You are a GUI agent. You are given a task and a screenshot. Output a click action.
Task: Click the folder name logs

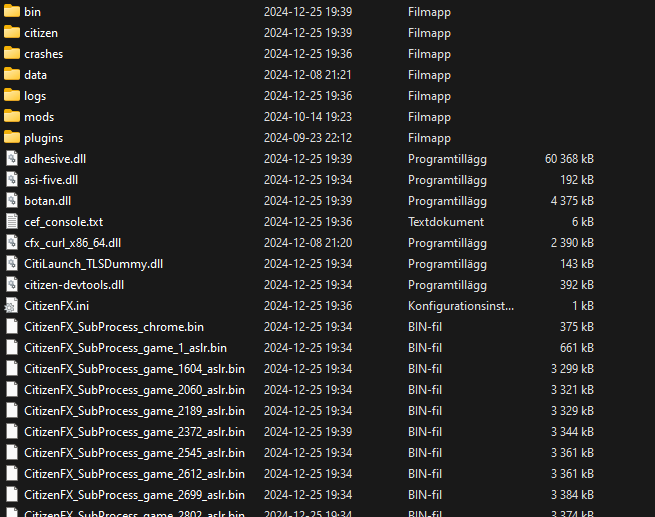(x=35, y=96)
